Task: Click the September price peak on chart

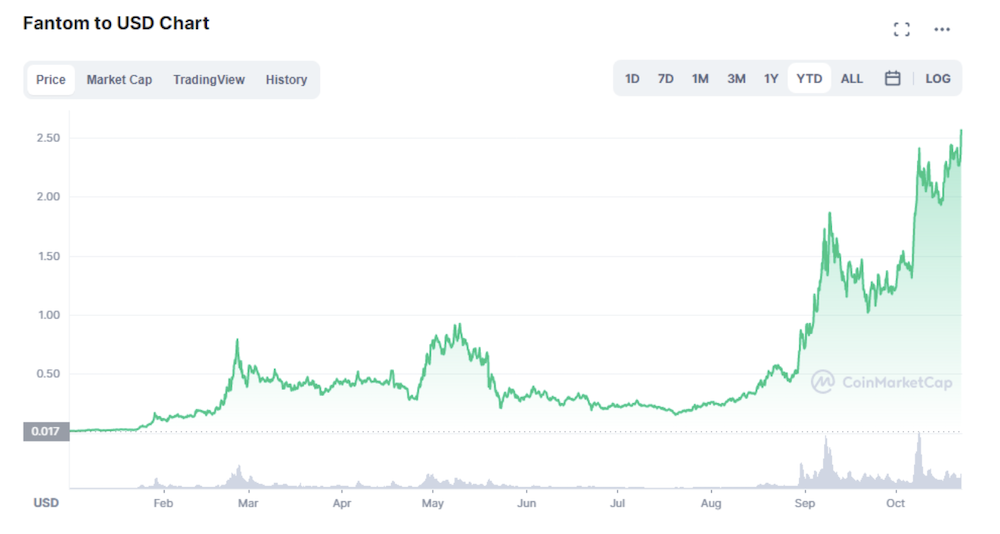Action: click(x=830, y=214)
